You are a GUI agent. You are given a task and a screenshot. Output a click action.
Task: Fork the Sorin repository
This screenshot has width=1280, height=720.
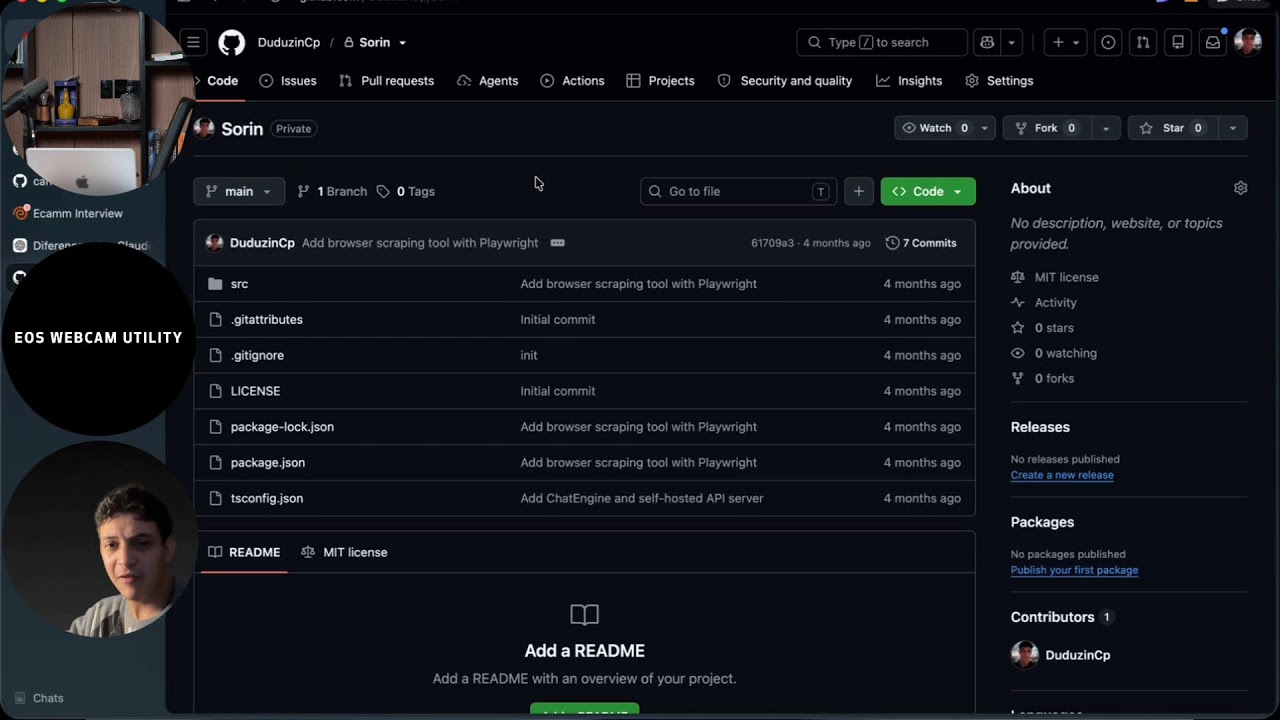(1046, 128)
